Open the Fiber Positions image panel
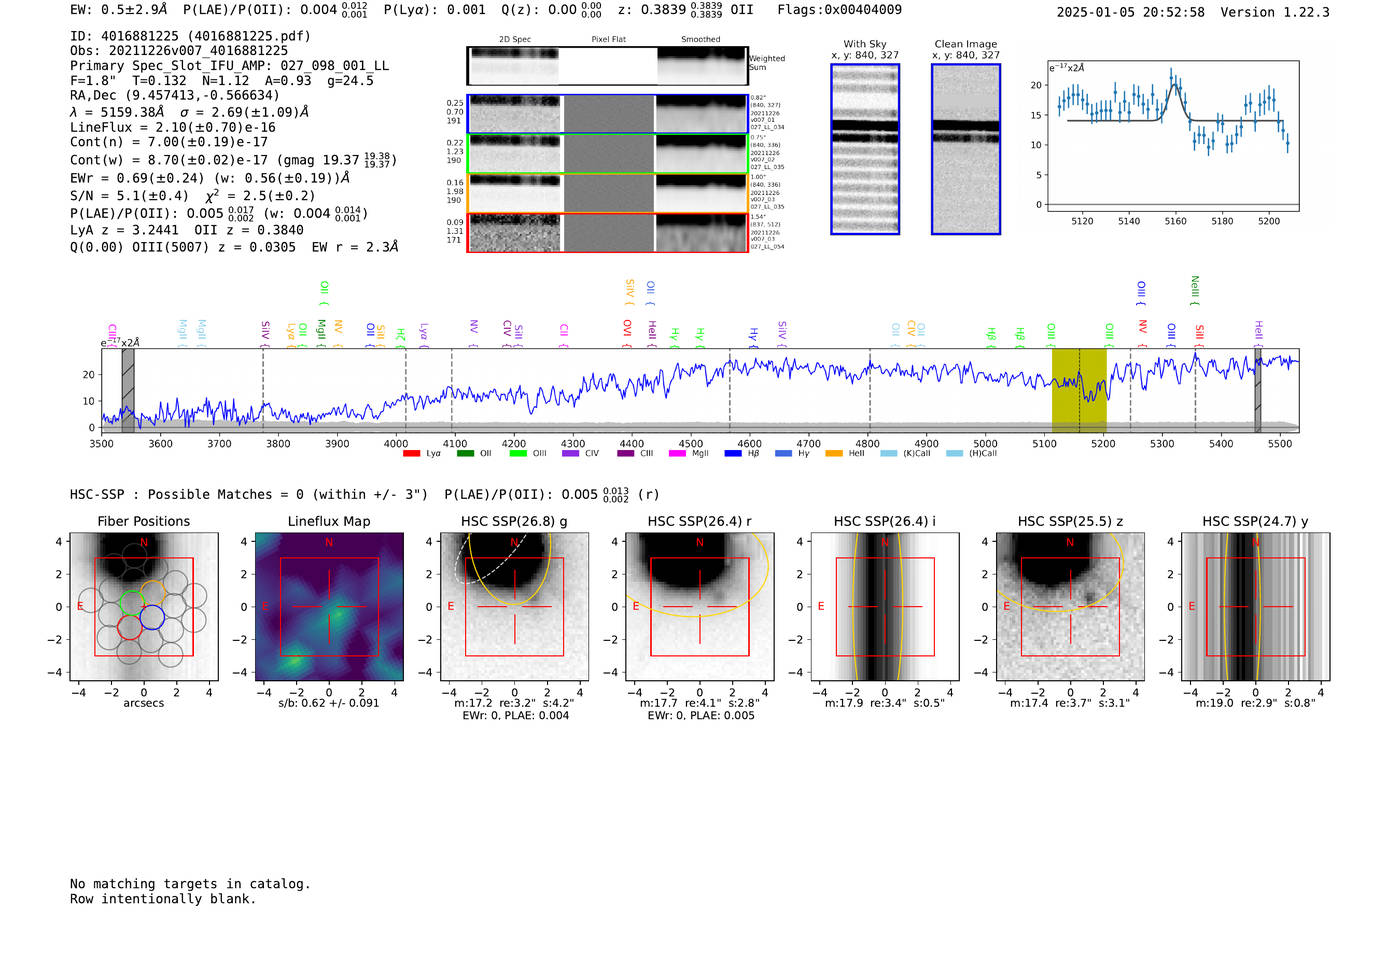This screenshot has width=1400, height=953. pos(144,606)
